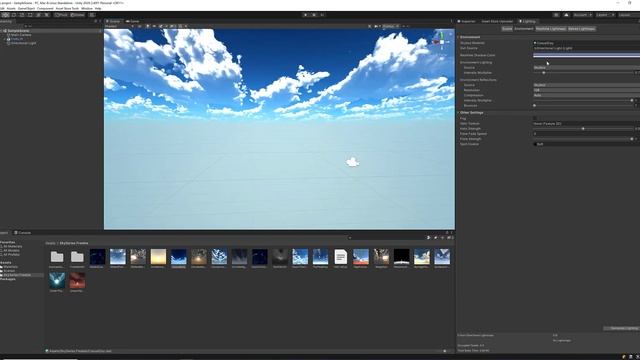Click the Environment Lighting Intensity Multiplier slider
640x360 pixels.
click(583, 73)
